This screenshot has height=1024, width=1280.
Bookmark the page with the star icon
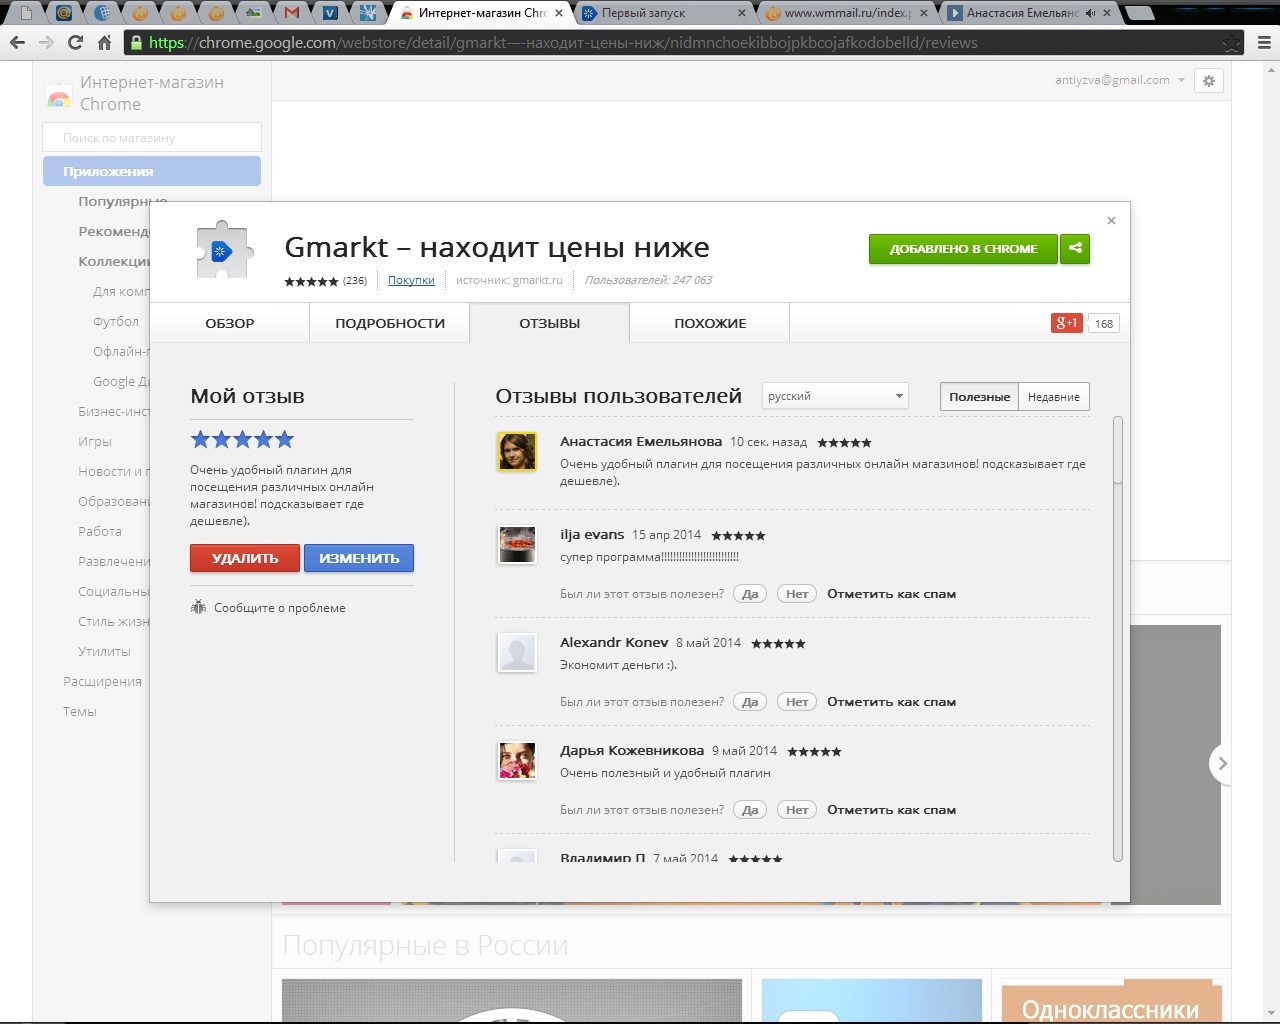coord(1232,43)
